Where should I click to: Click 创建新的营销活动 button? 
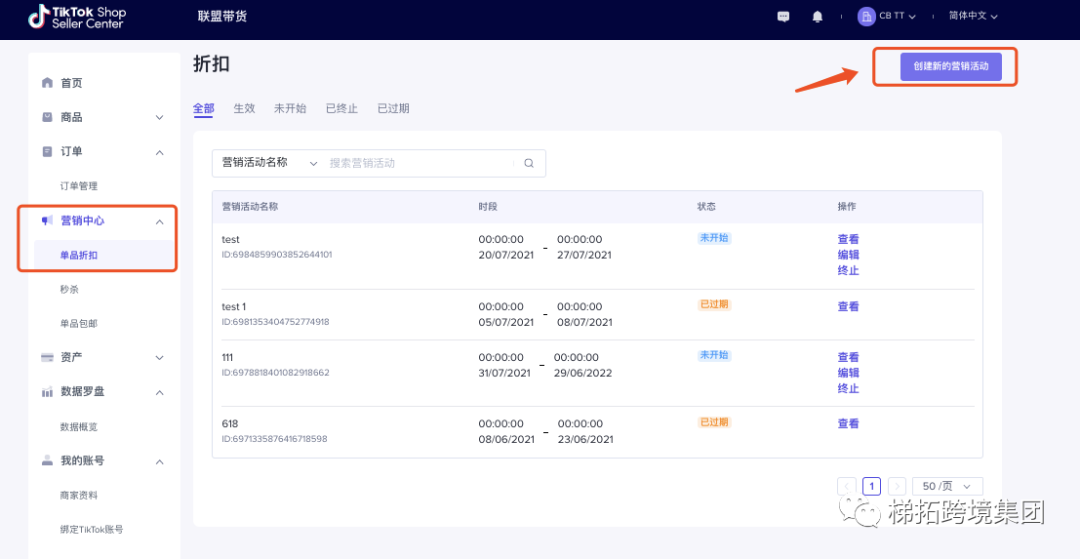[x=950, y=66]
